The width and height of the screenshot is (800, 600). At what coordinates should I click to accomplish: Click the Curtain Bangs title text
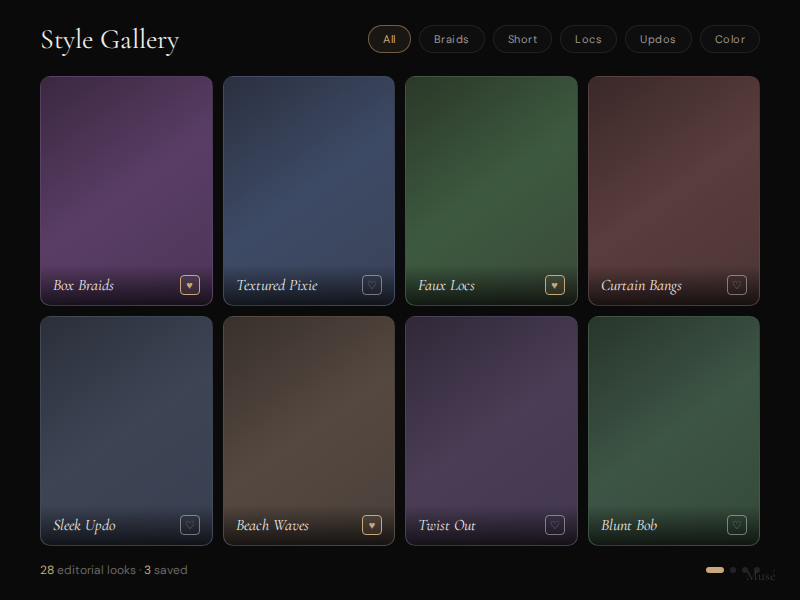click(641, 286)
